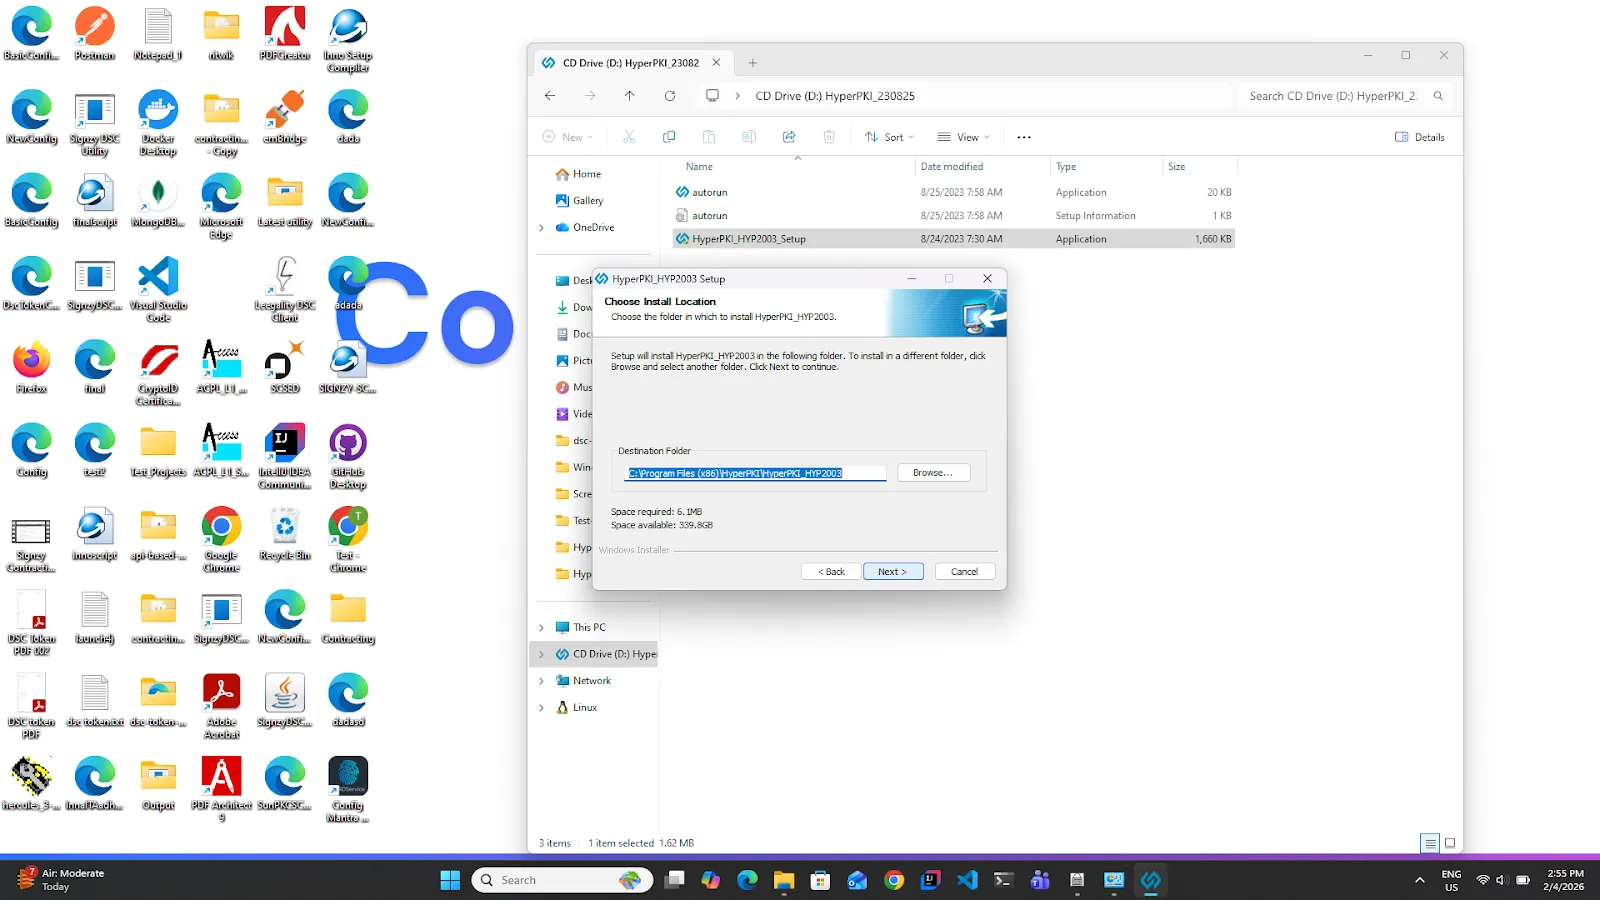Viewport: 1600px width, 900px height.
Task: Open Postman desktop shortcut
Action: pos(95,34)
